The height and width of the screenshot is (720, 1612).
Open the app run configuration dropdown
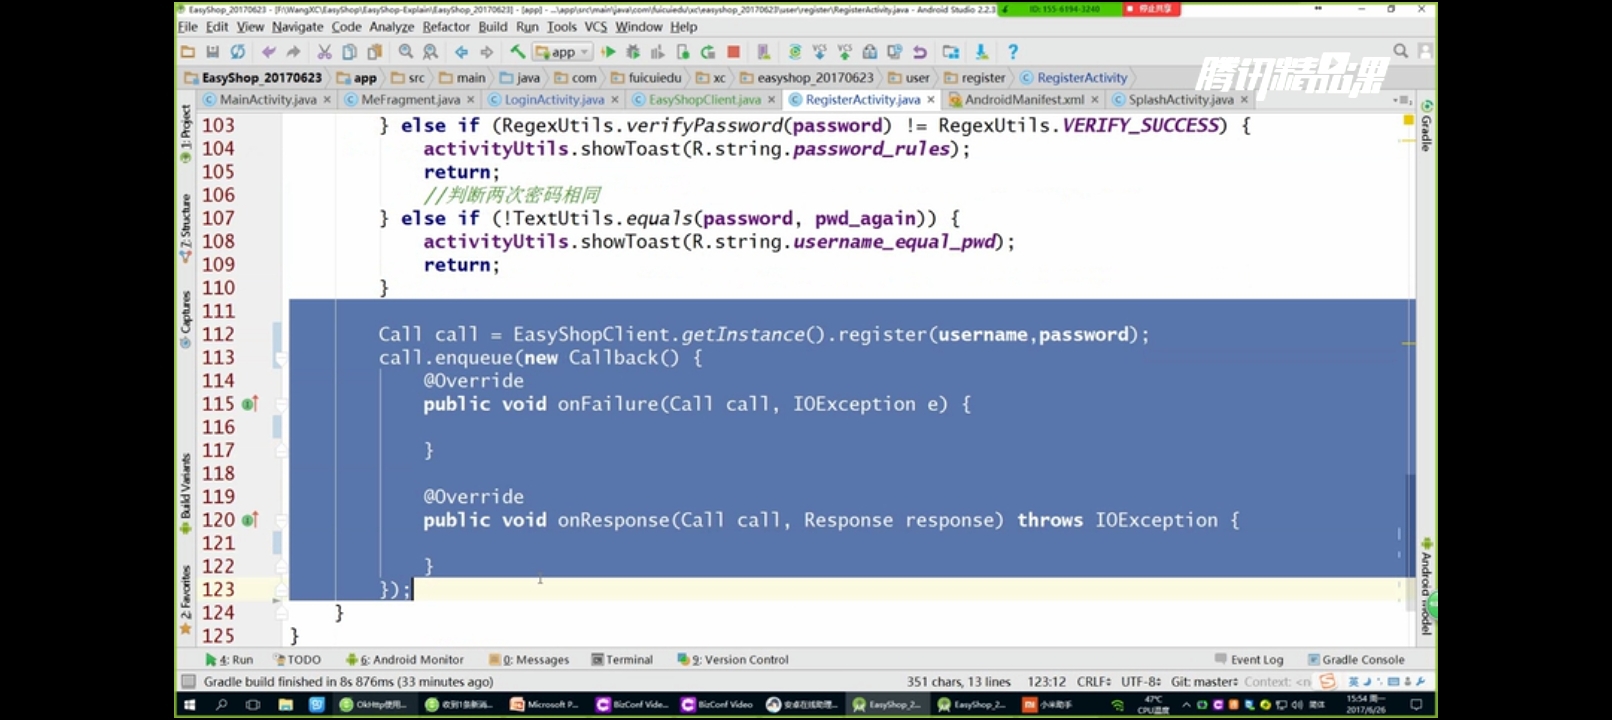[562, 52]
